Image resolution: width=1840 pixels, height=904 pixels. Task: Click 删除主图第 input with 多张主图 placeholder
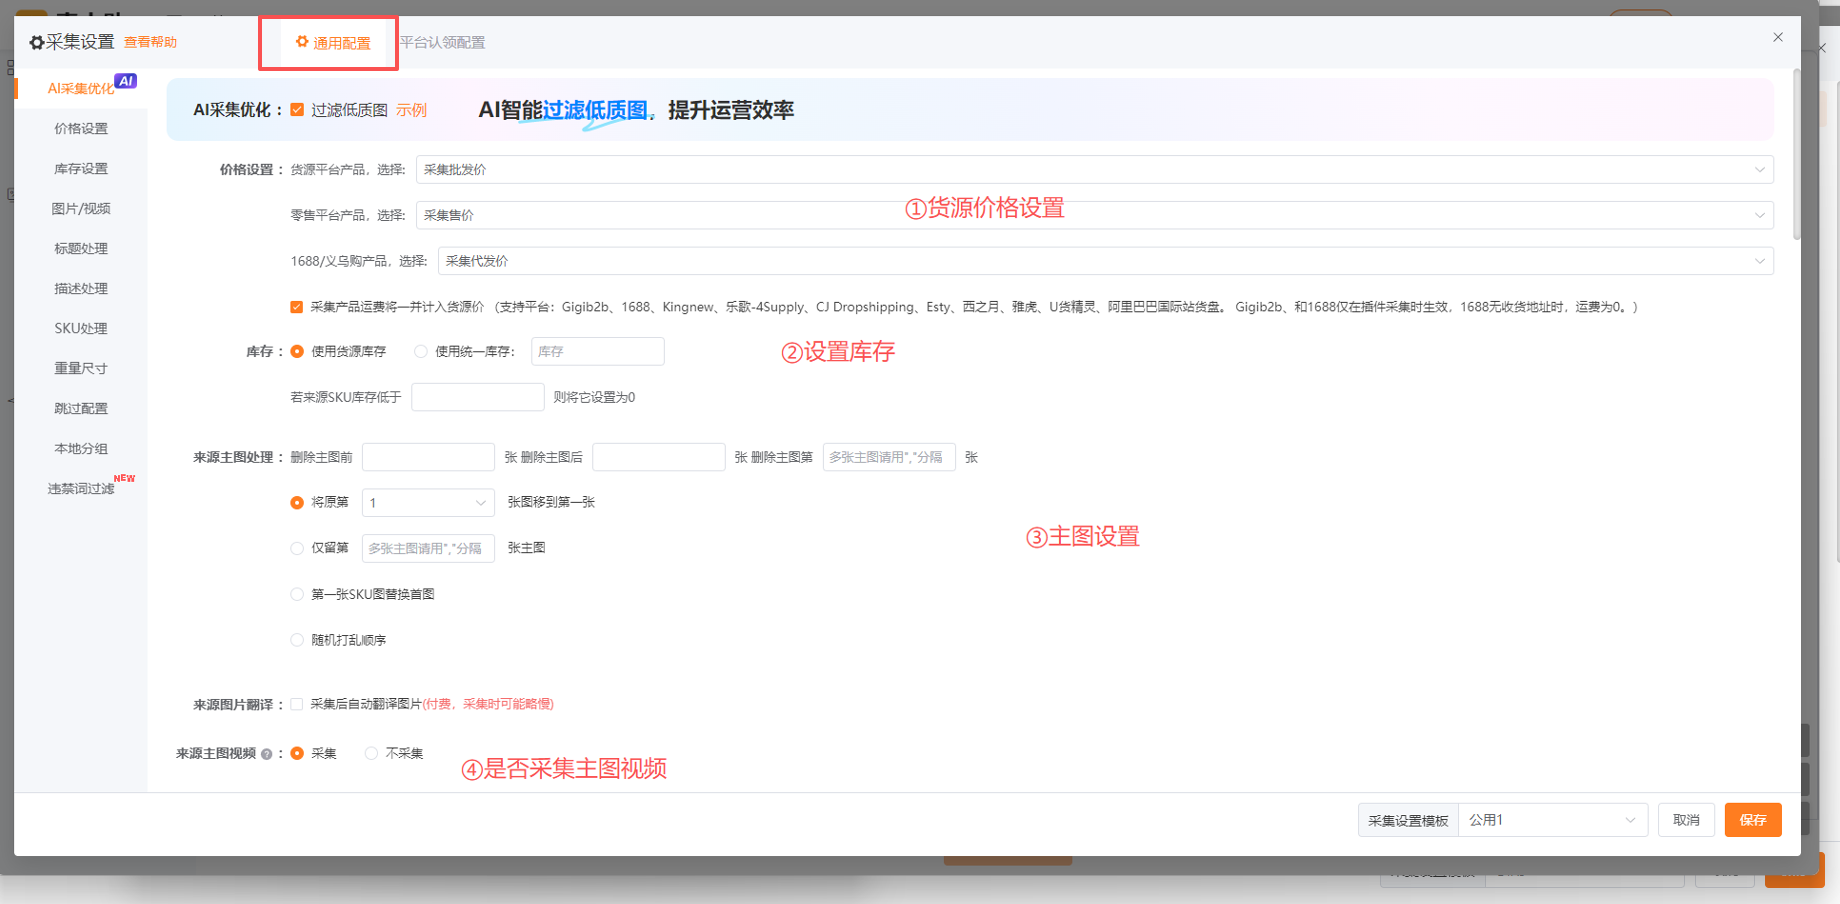click(x=889, y=457)
